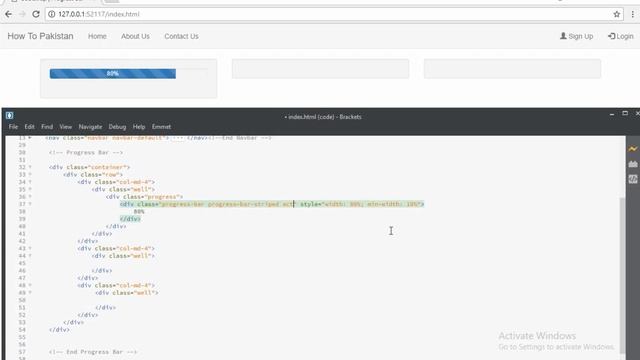Click the closing div on line 42
Image resolution: width=640 pixels, height=360 pixels.
[87, 241]
